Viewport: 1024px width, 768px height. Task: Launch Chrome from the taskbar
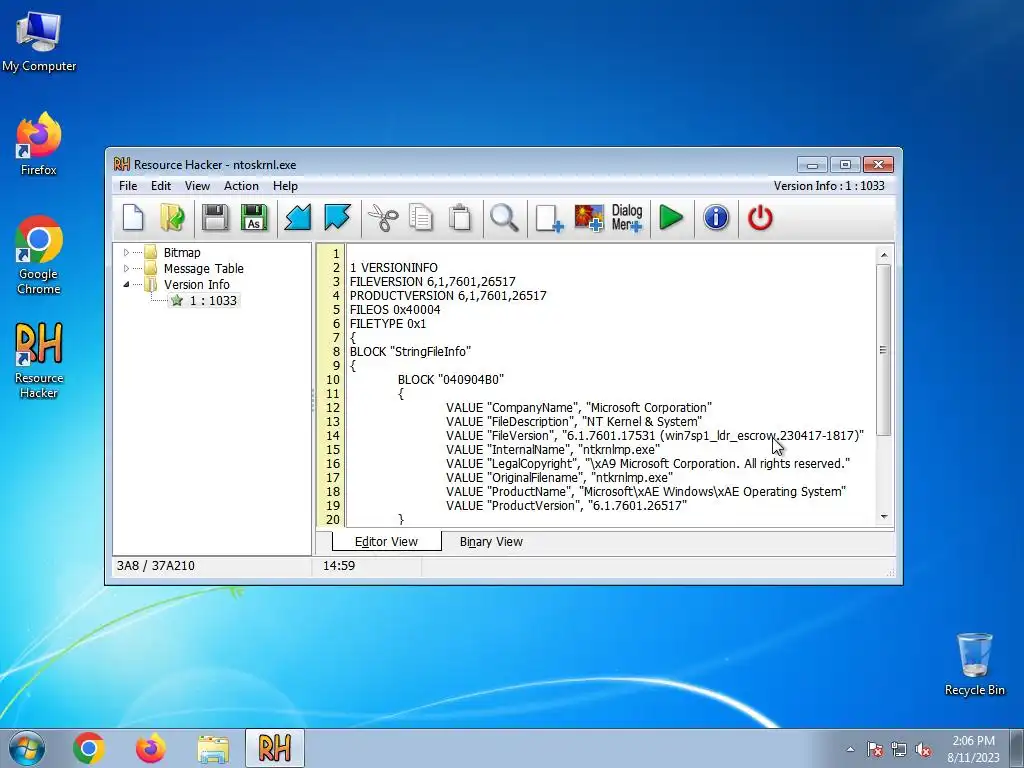(89, 748)
